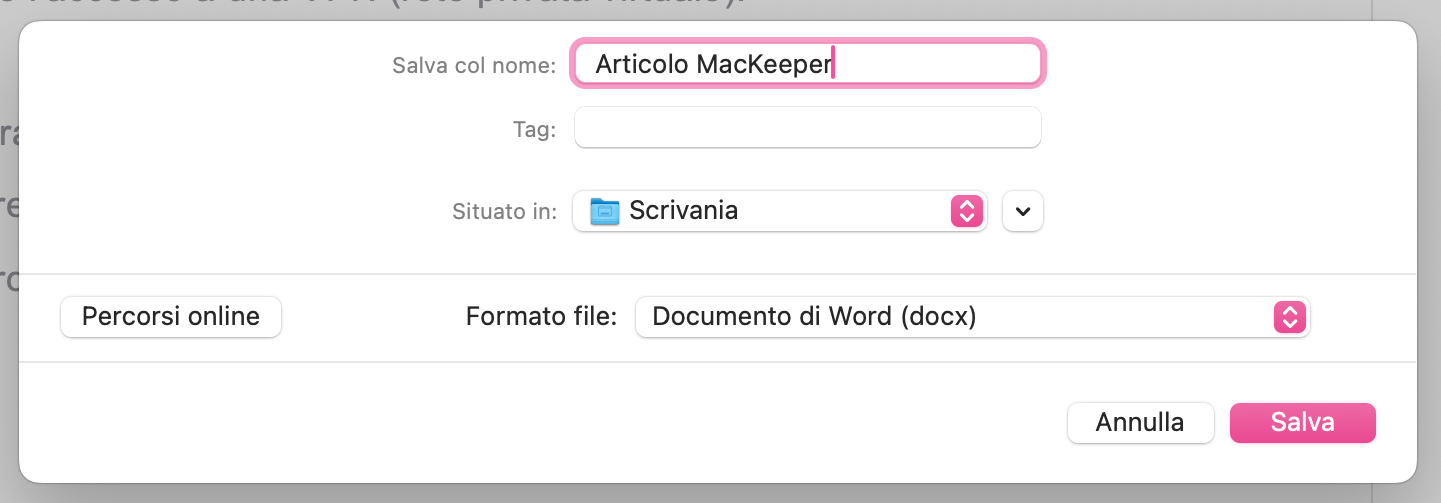Click the 'Percorsi online' button

pyautogui.click(x=171, y=317)
